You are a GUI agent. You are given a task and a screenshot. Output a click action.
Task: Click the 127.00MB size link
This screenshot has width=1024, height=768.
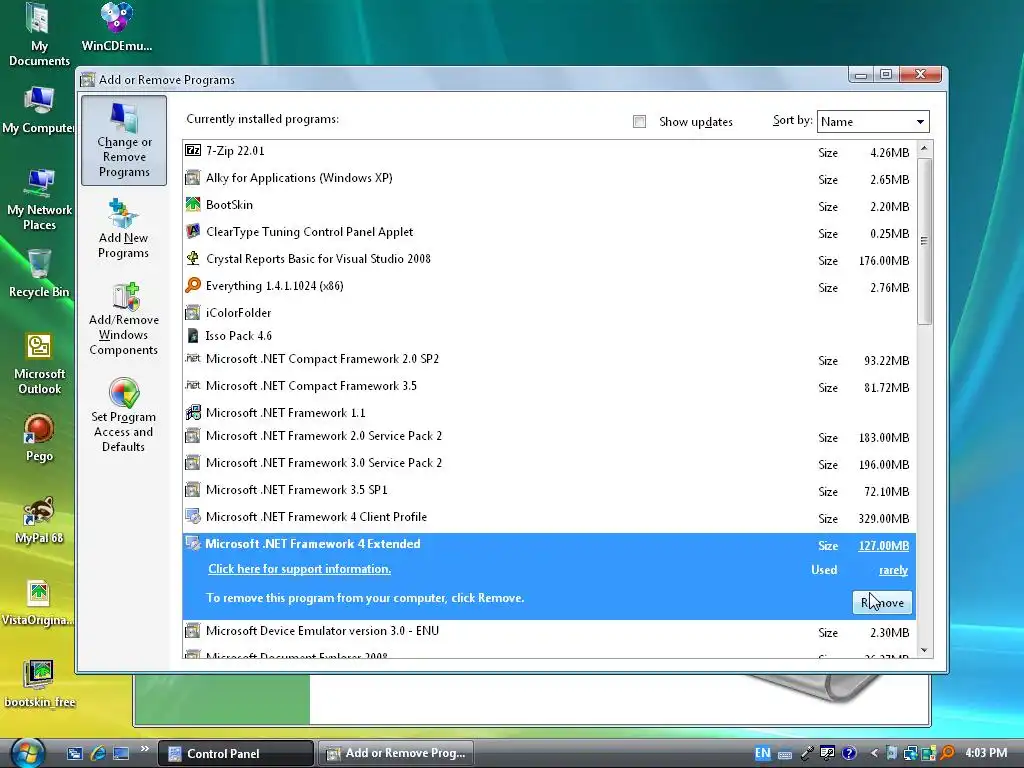[884, 545]
